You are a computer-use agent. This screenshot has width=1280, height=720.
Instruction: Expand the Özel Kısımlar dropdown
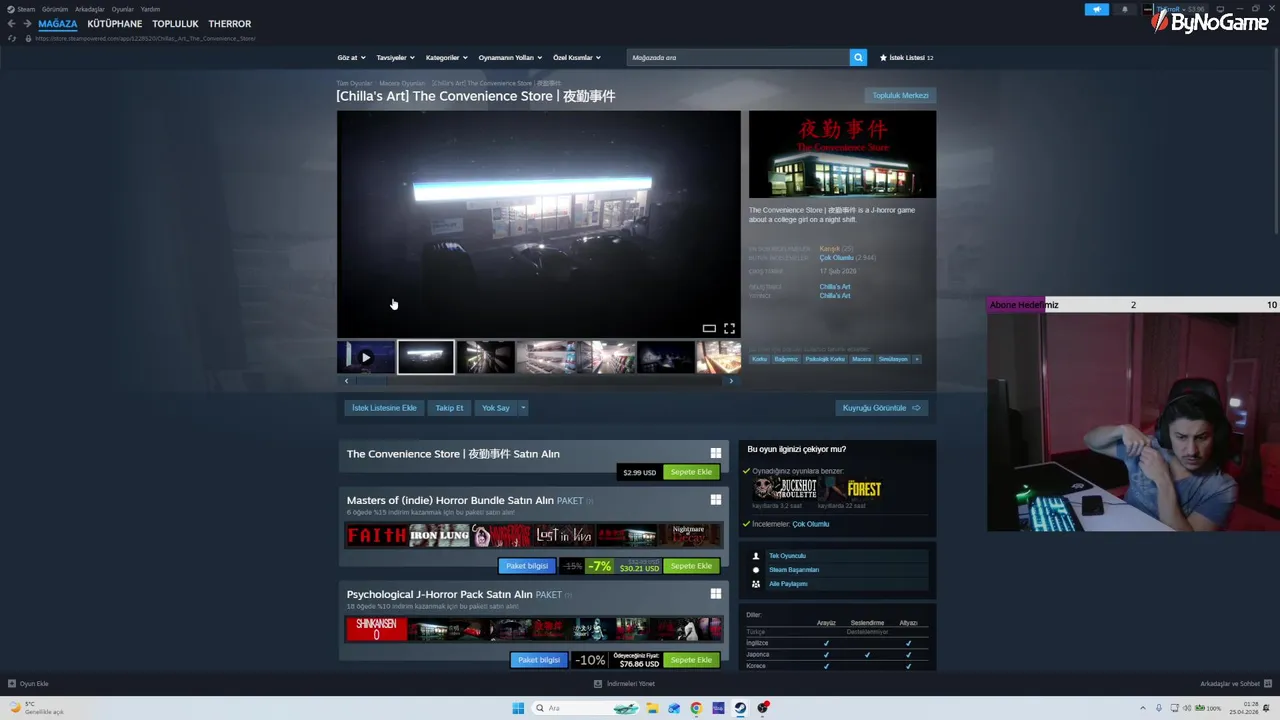pyautogui.click(x=577, y=58)
